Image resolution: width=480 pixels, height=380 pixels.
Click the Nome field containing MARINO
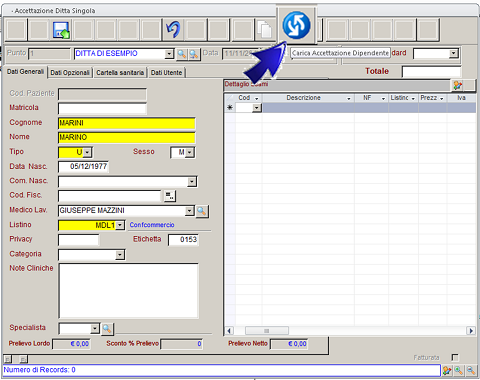coord(127,137)
